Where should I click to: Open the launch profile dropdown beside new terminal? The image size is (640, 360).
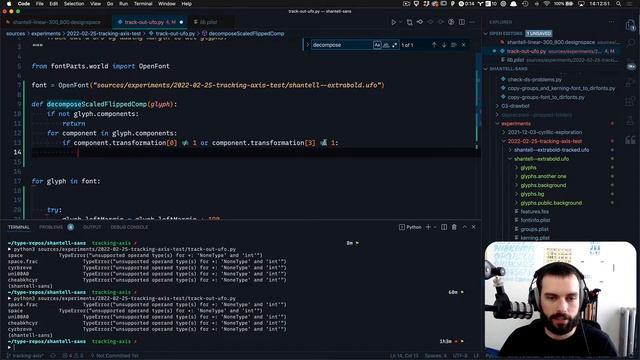435,227
